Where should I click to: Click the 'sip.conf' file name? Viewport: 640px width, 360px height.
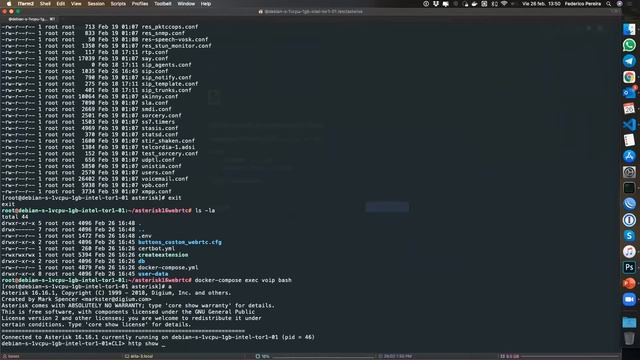155,71
